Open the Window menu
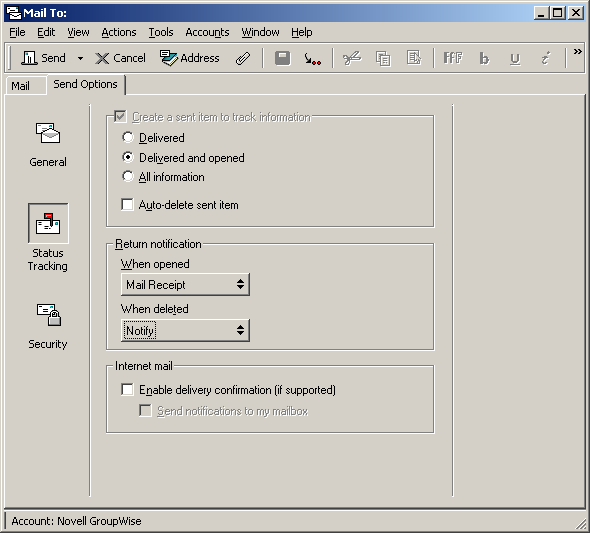The image size is (590, 533). (x=260, y=32)
